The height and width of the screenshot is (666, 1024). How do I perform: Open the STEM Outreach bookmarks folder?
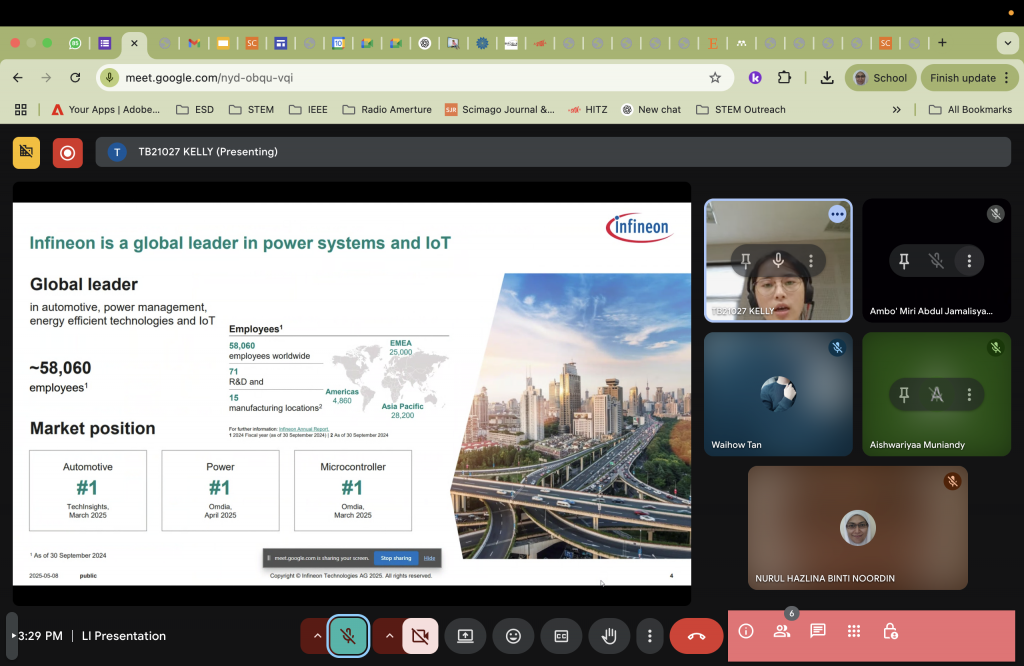(x=741, y=110)
